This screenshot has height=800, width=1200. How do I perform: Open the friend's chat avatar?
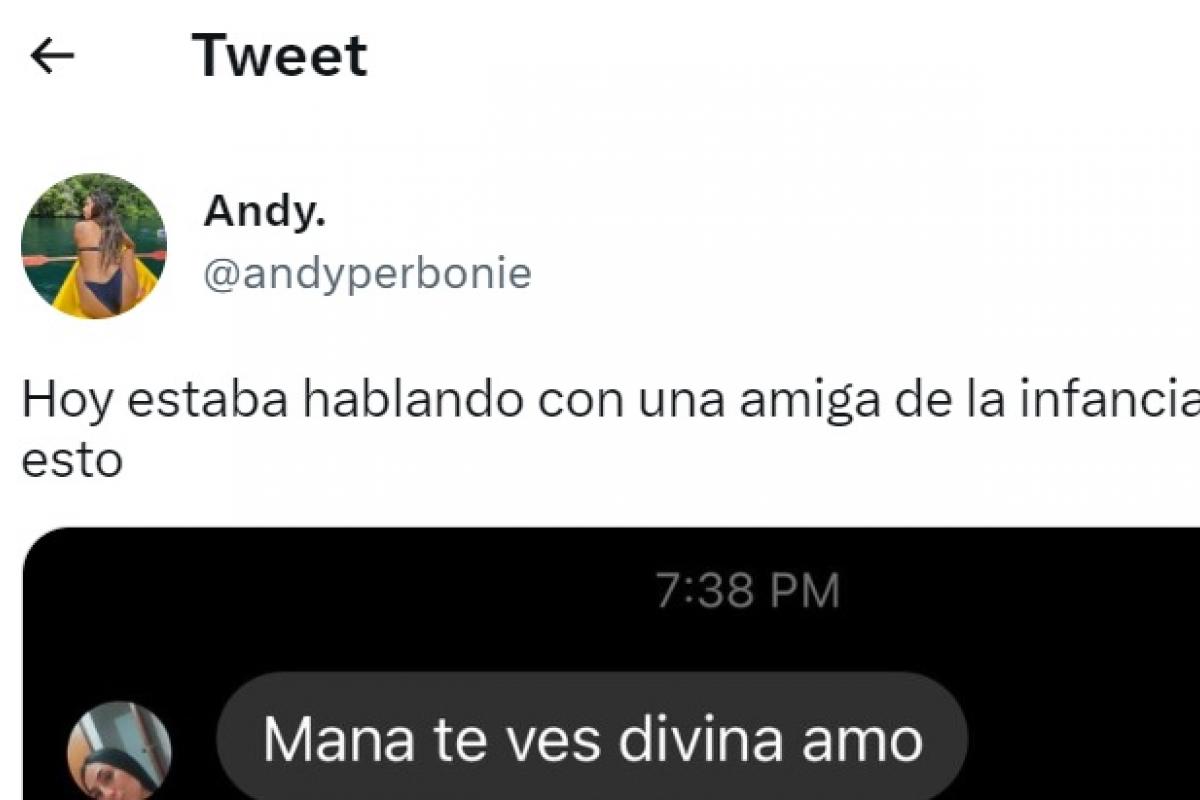119,752
